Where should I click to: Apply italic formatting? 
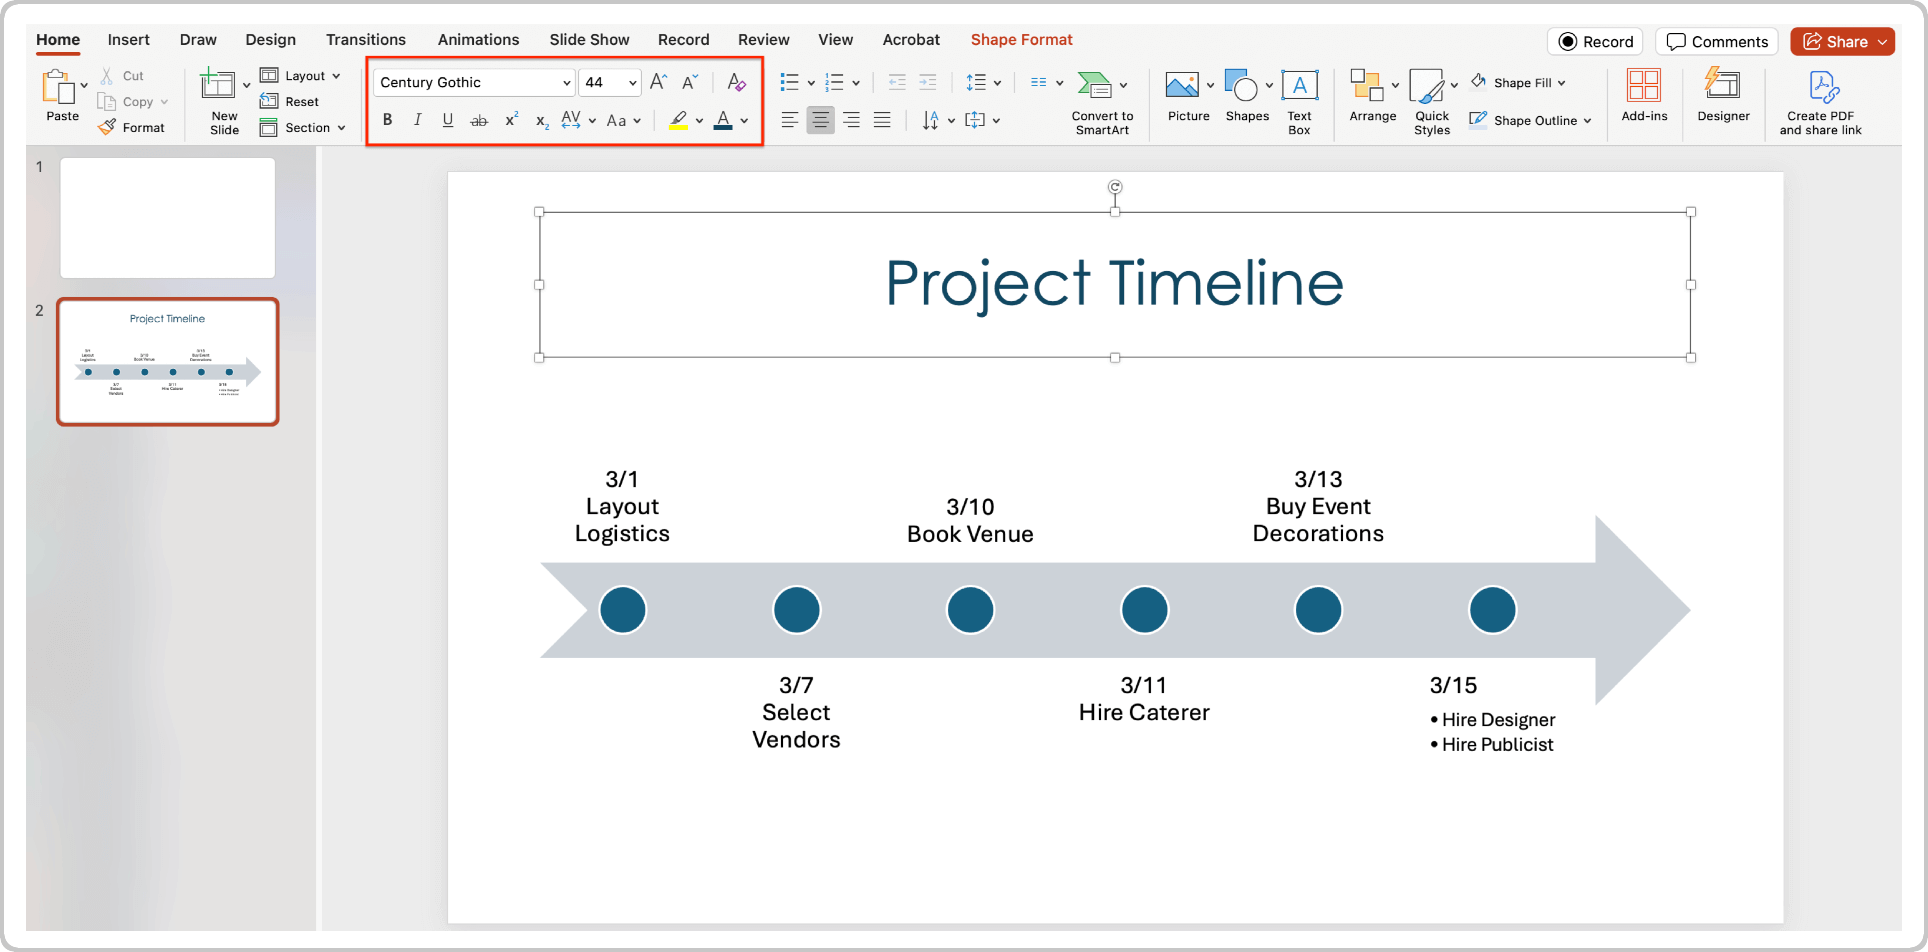pyautogui.click(x=417, y=120)
